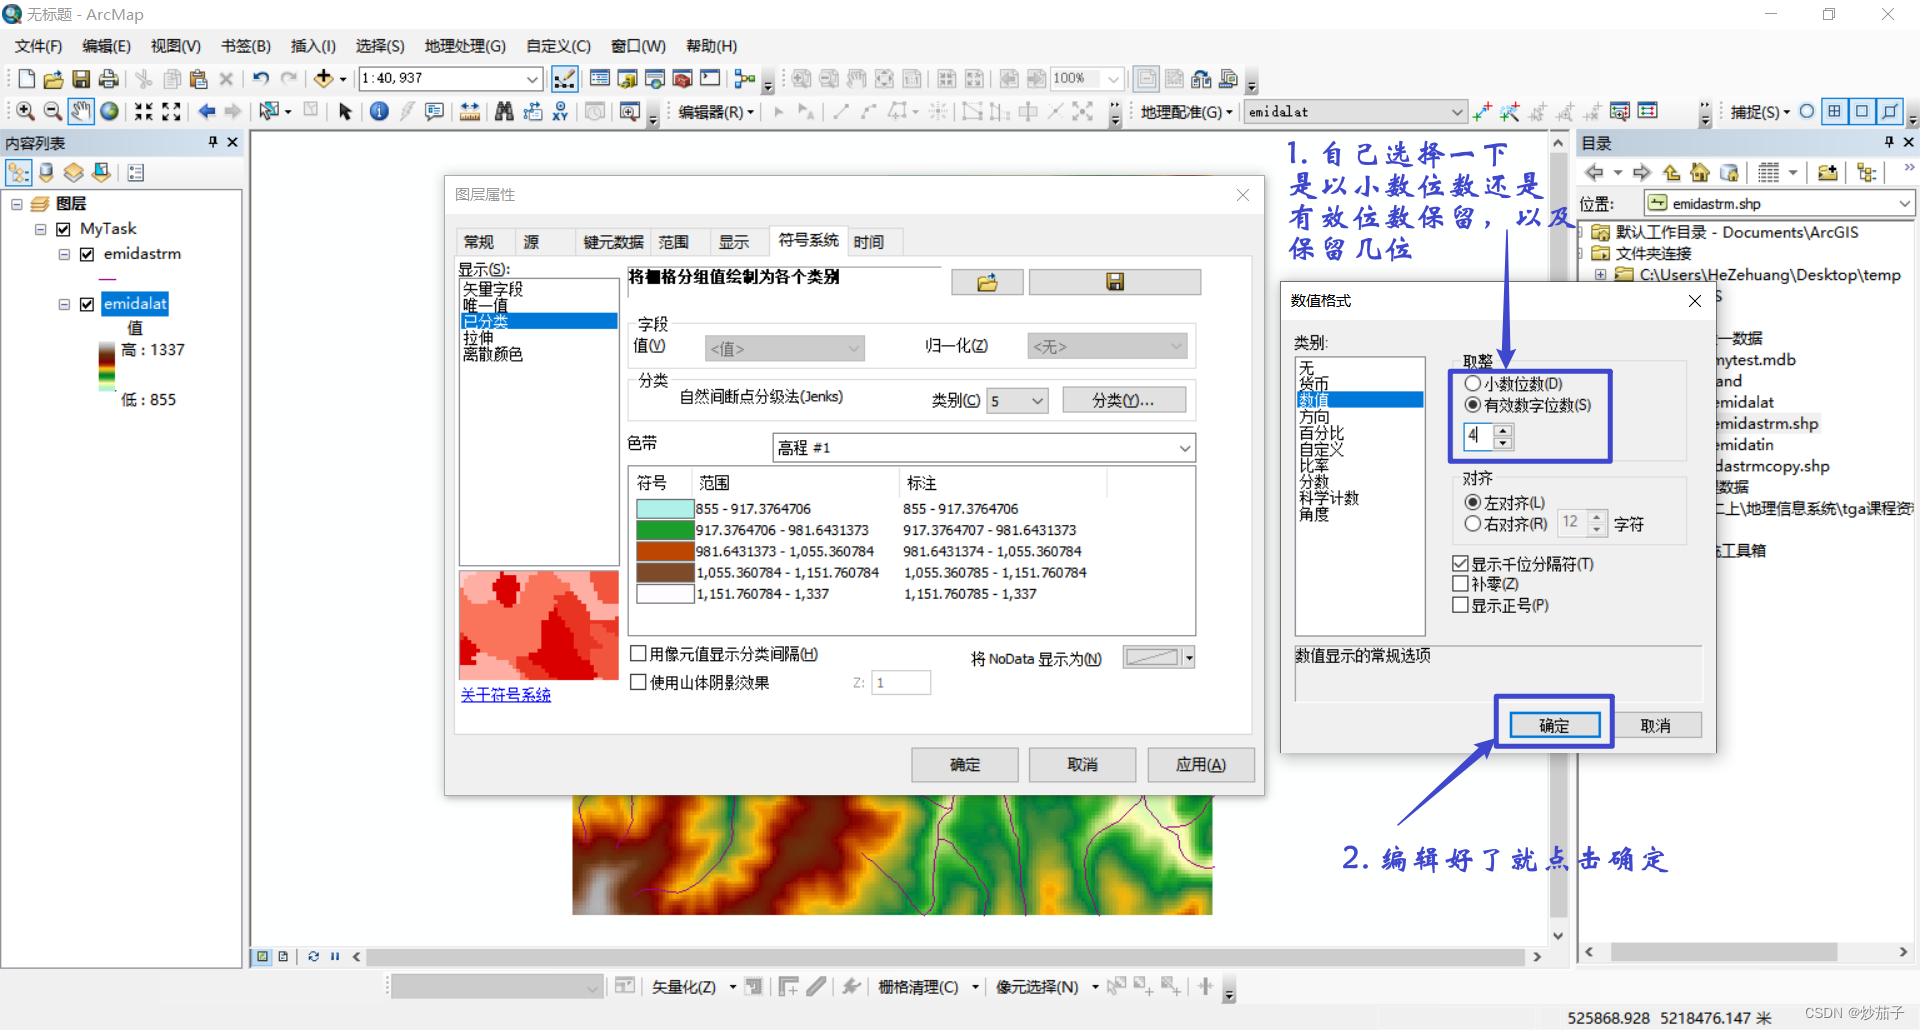Open the 地理处理(G) menu

(465, 46)
